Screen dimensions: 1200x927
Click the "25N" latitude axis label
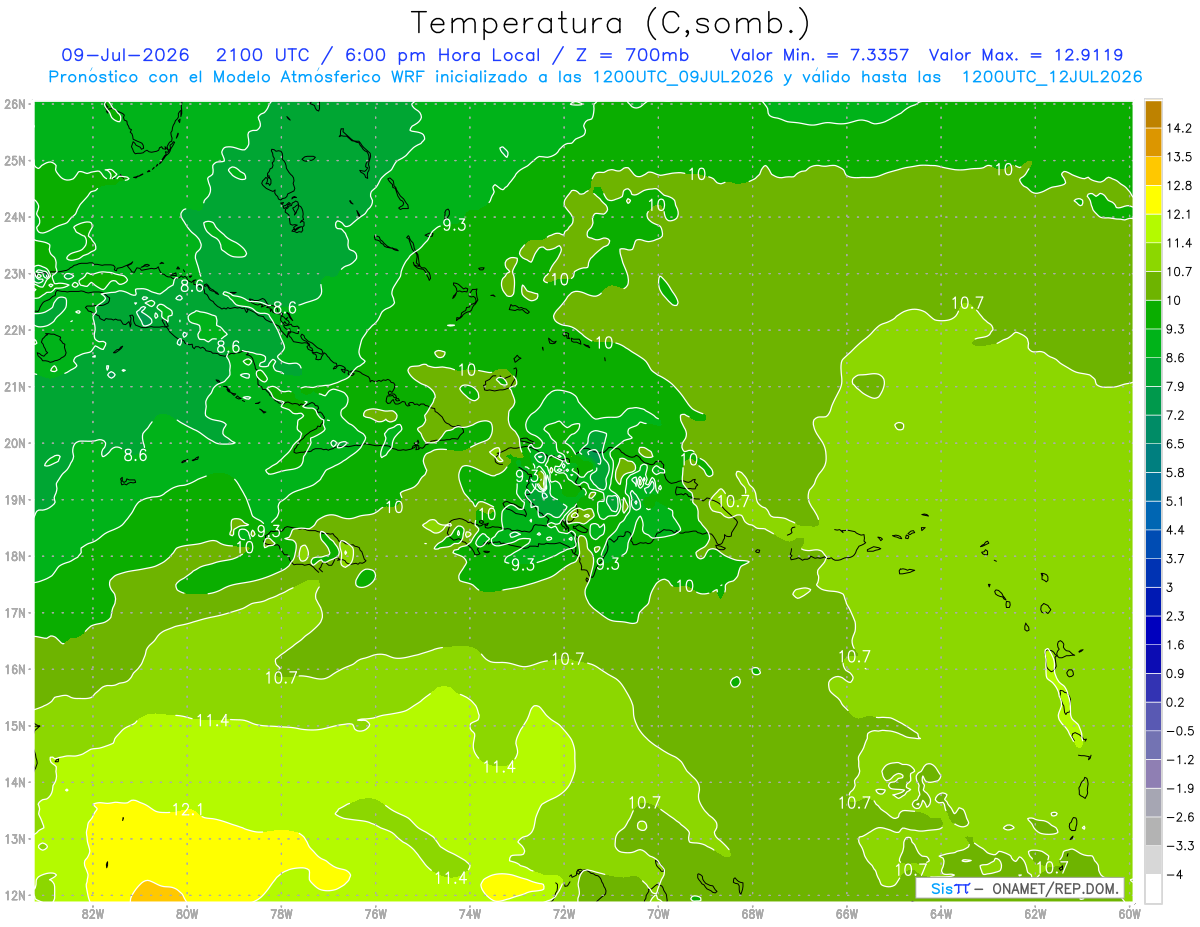15,160
